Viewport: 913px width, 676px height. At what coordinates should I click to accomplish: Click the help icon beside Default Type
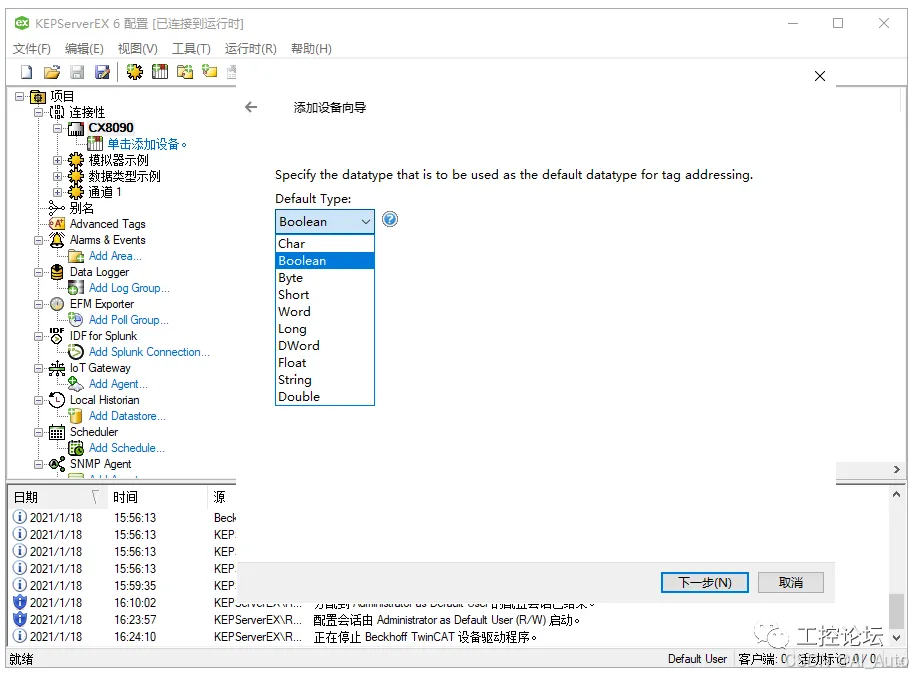pos(390,220)
